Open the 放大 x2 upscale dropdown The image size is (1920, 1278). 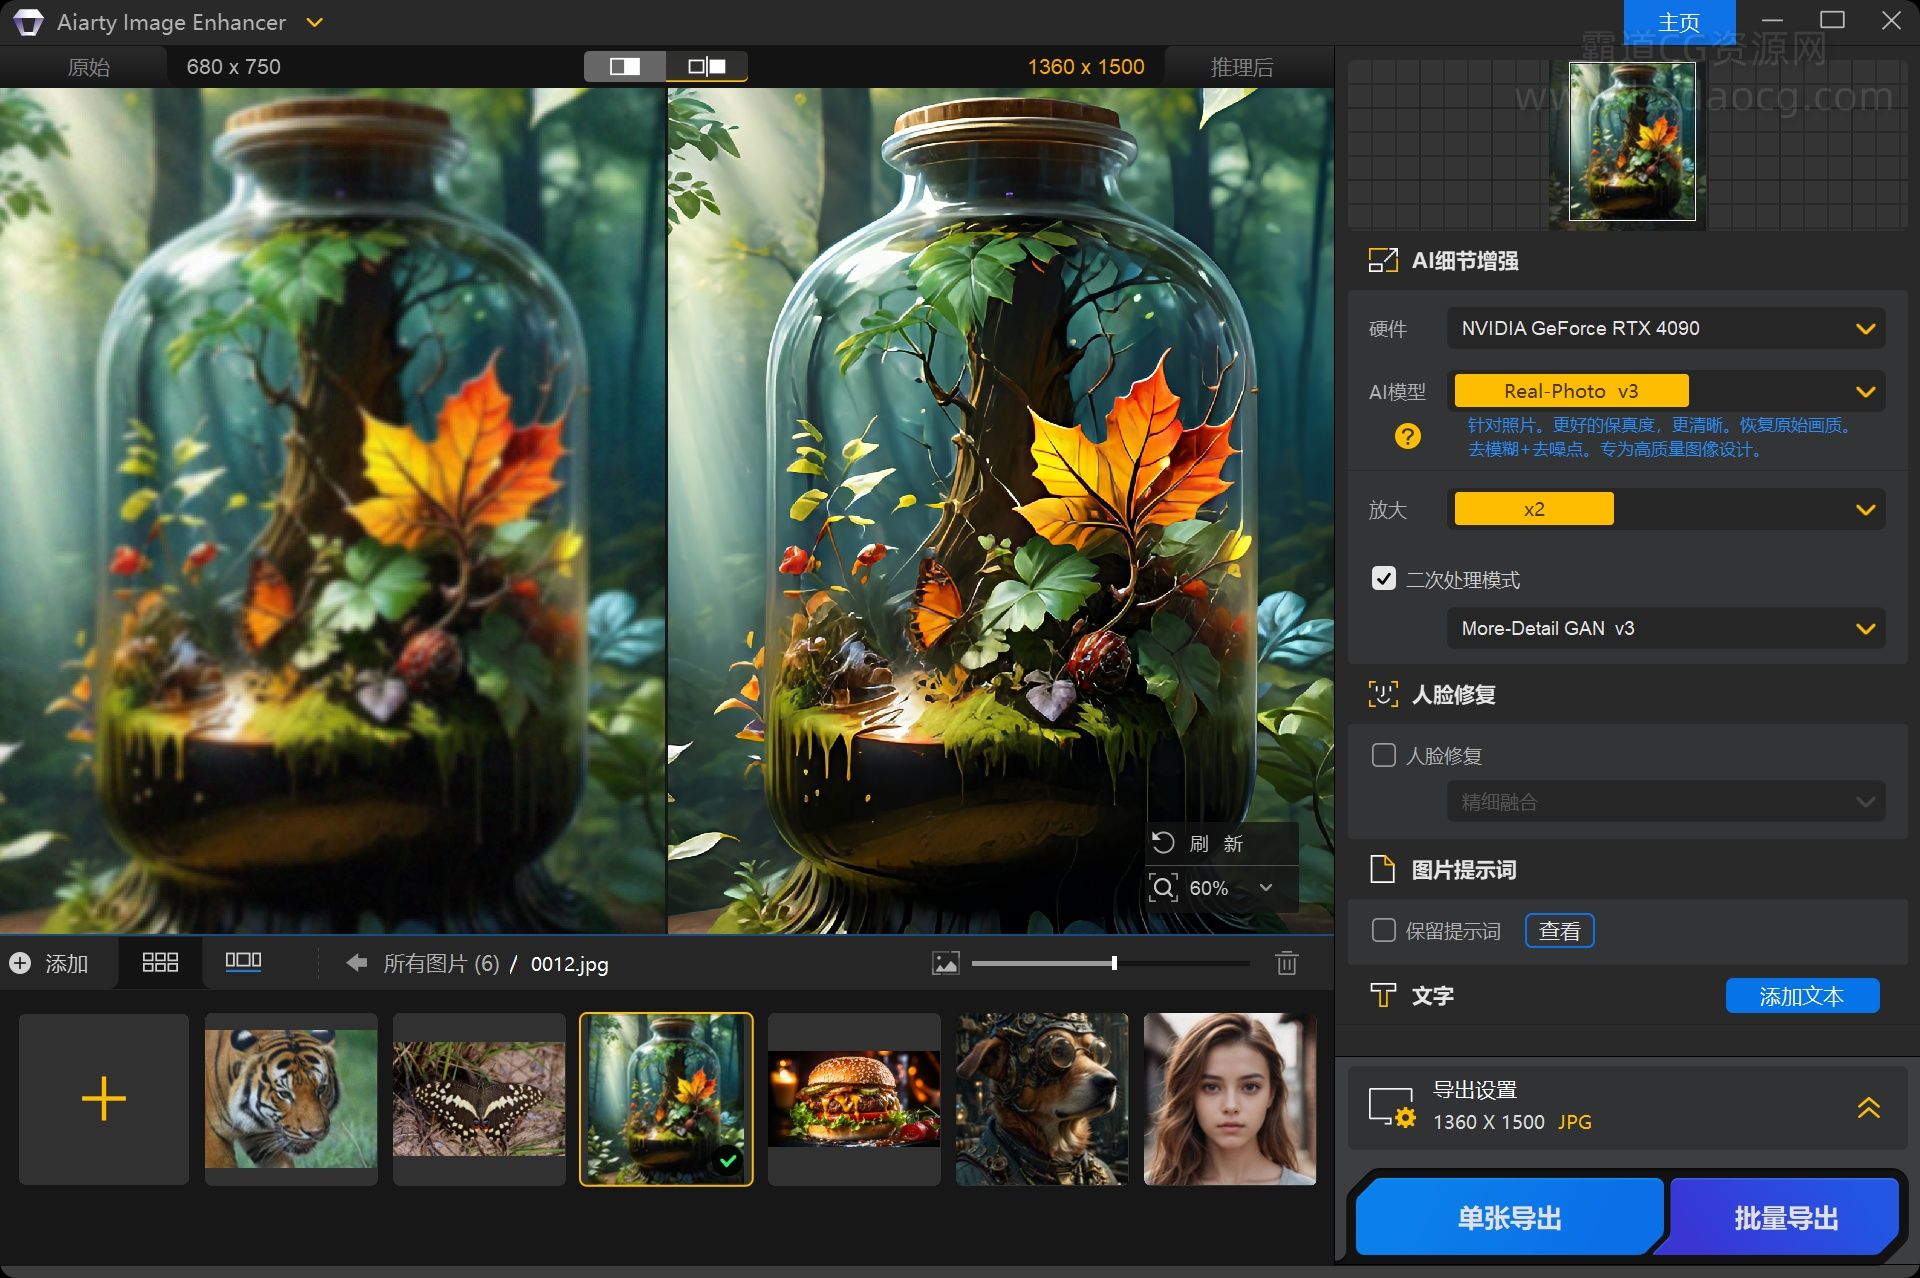(1666, 509)
